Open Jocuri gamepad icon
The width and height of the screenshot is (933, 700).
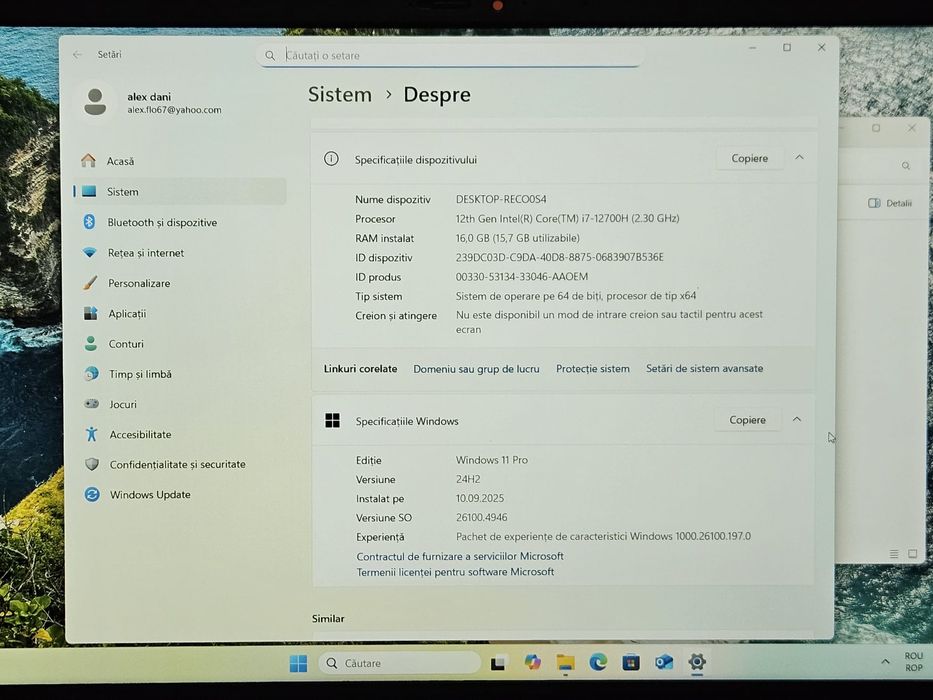92,404
